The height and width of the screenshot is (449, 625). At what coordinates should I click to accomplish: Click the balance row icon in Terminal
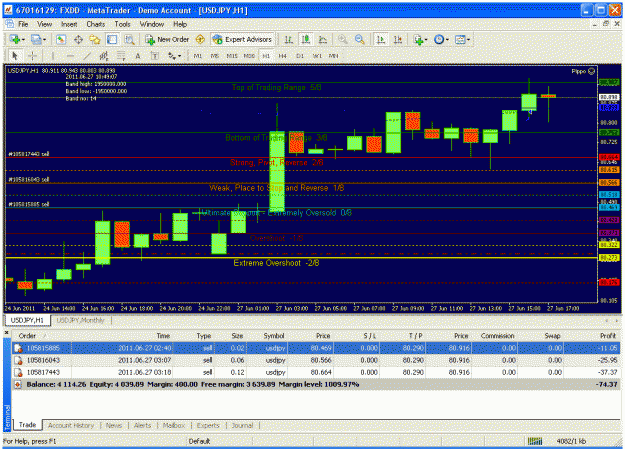(18, 384)
